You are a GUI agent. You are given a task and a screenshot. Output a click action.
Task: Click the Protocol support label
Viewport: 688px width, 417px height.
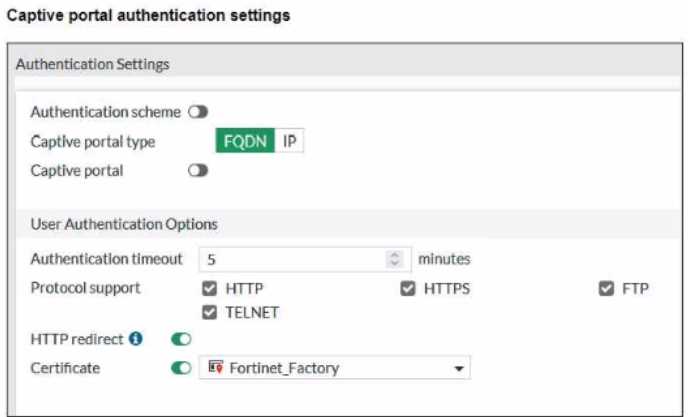pyautogui.click(x=85, y=289)
